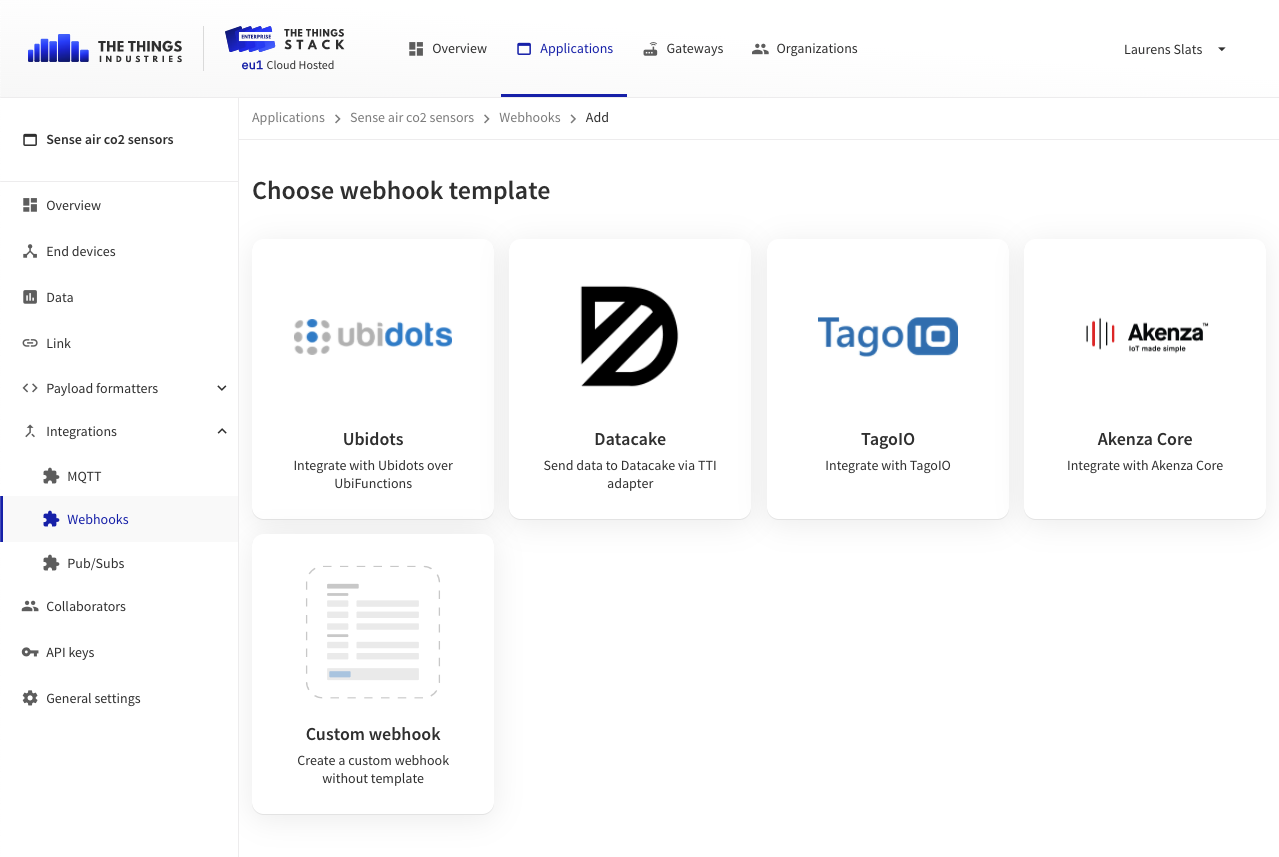
Task: Click 'Create a custom webhook without template' text
Action: [373, 769]
